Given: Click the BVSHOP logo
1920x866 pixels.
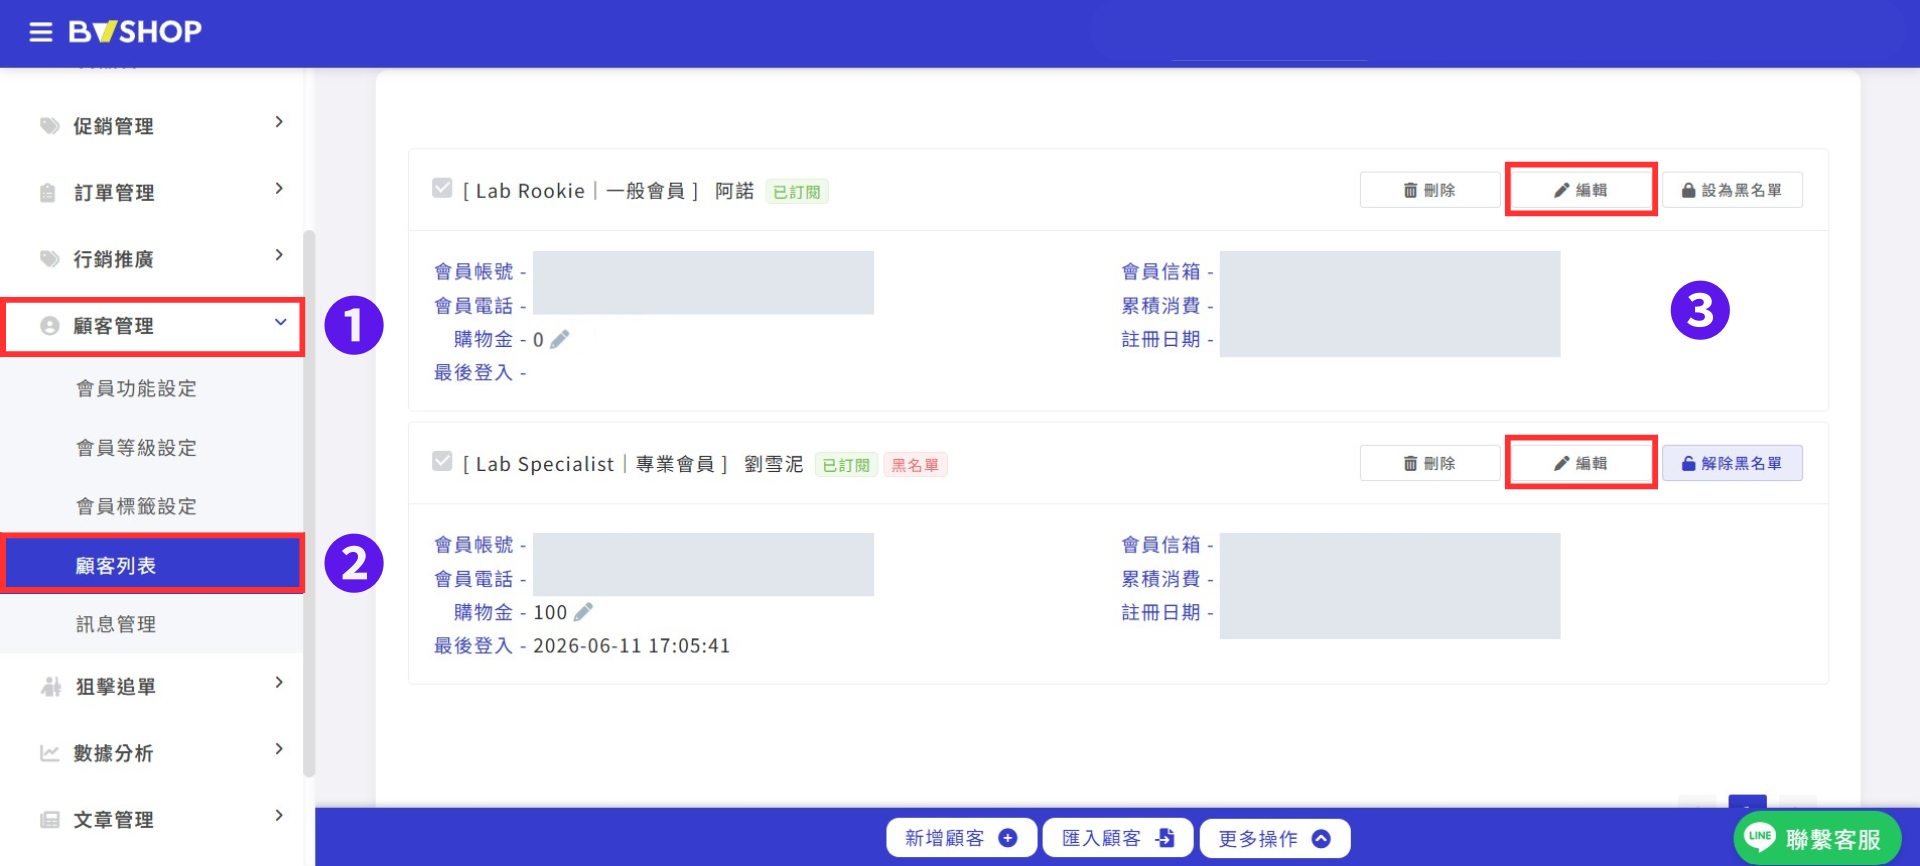Looking at the screenshot, I should tap(135, 32).
